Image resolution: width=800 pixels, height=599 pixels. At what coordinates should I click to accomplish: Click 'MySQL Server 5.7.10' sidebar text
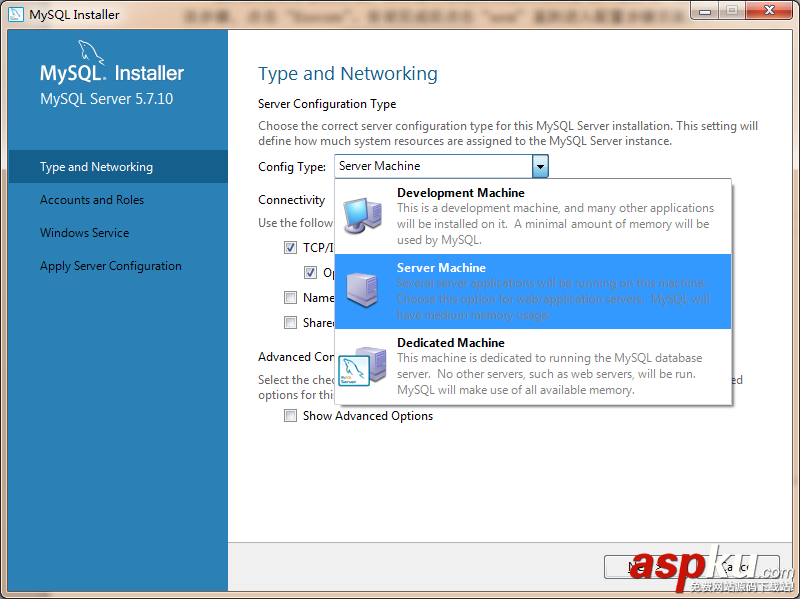(x=107, y=99)
